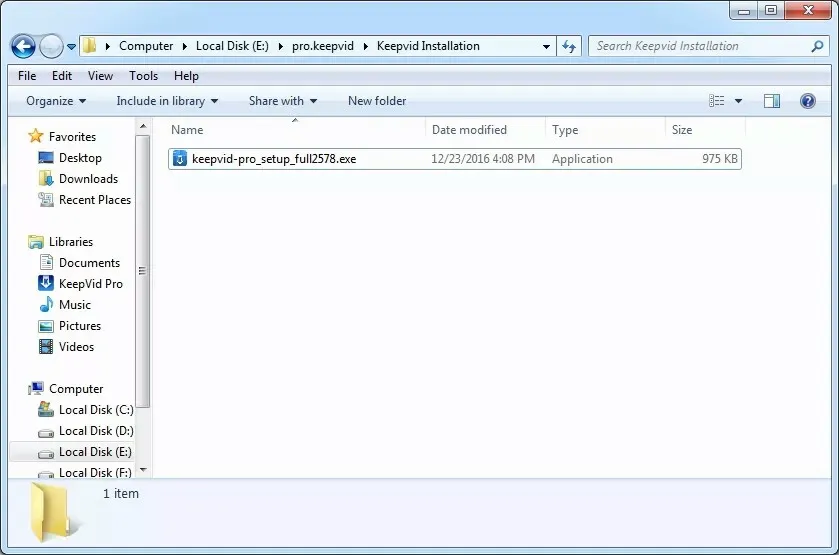The width and height of the screenshot is (839, 555).
Task: Click the 975 KB size cell
Action: 720,159
